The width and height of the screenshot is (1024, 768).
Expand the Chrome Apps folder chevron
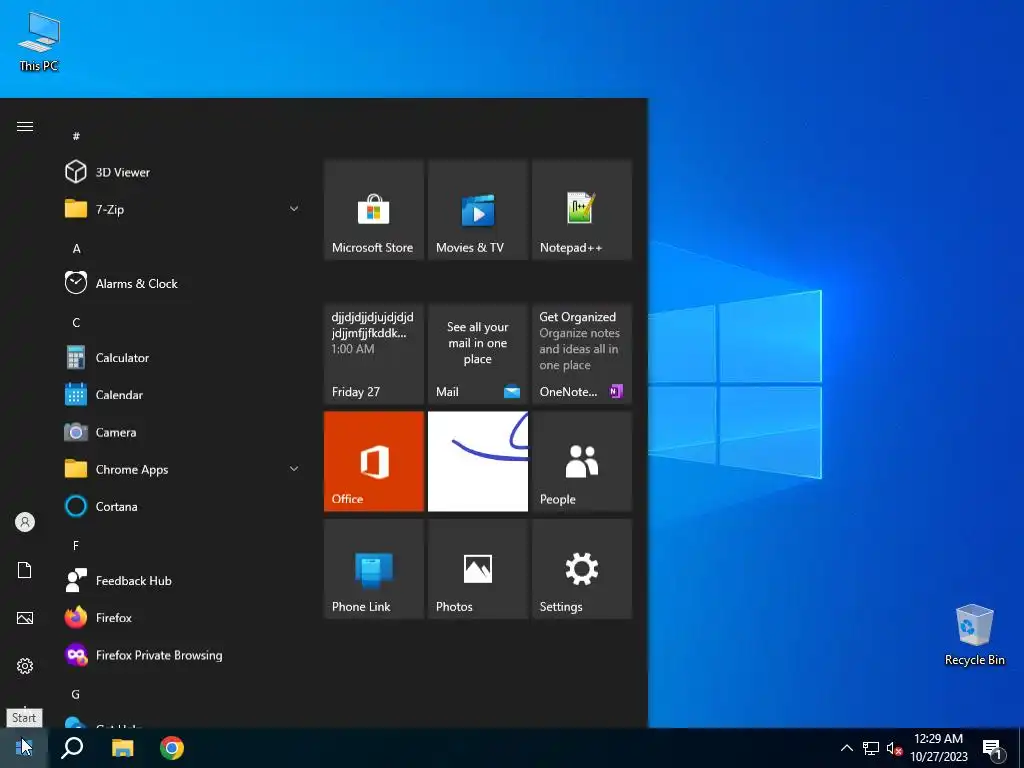point(294,469)
